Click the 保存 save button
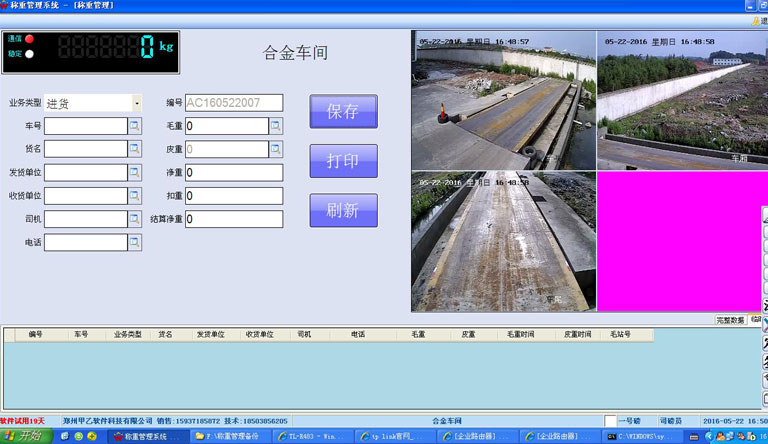 (343, 111)
